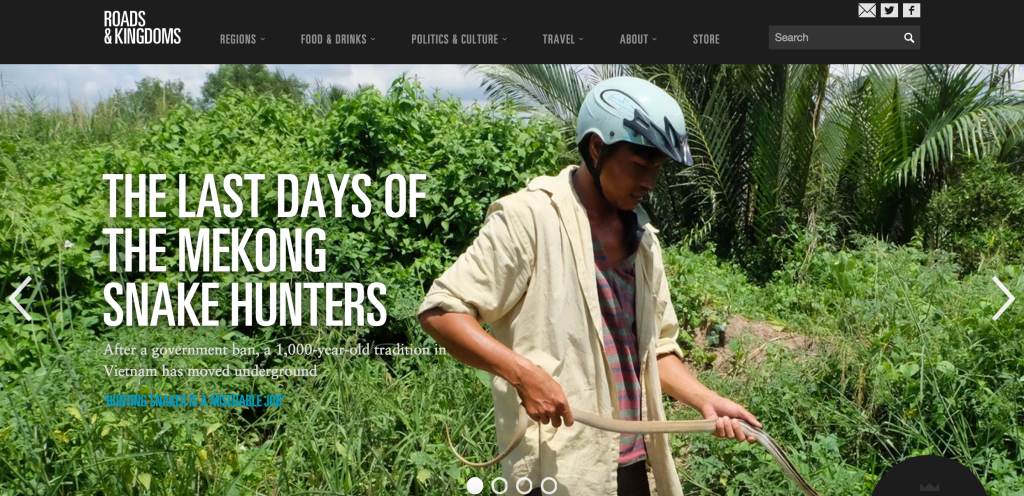Select the second carousel dot
The height and width of the screenshot is (496, 1024).
pyautogui.click(x=500, y=486)
